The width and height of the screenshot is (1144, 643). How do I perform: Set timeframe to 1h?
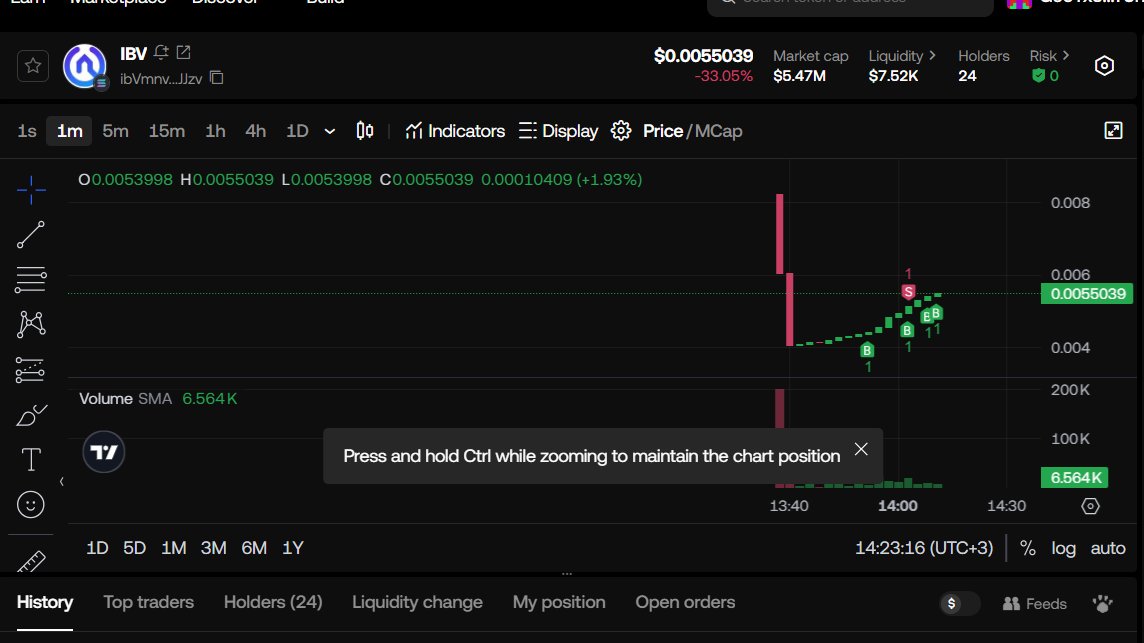215,131
